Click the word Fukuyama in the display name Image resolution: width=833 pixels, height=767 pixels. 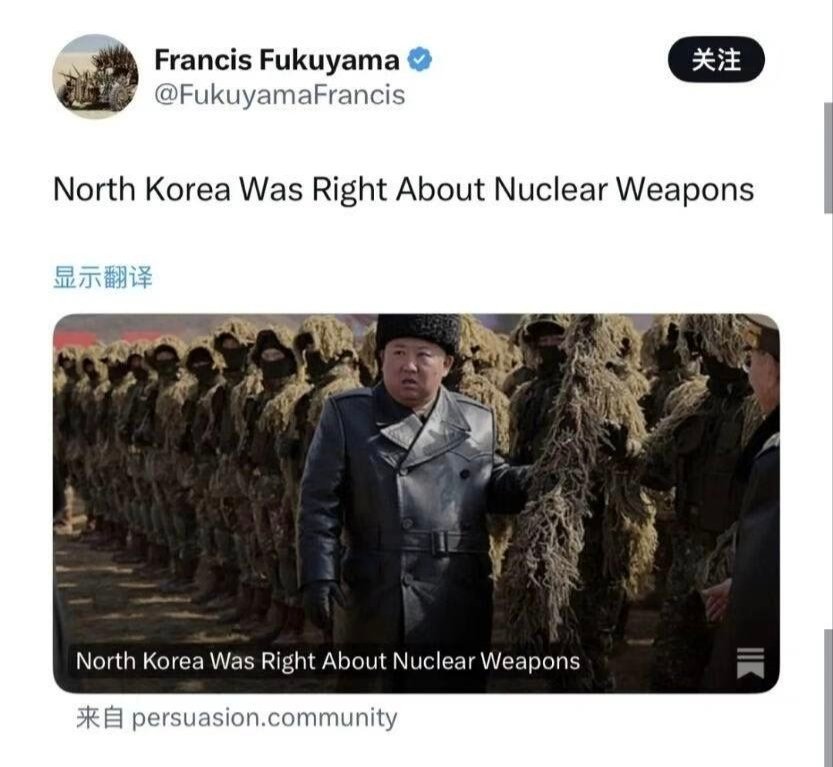329,59
